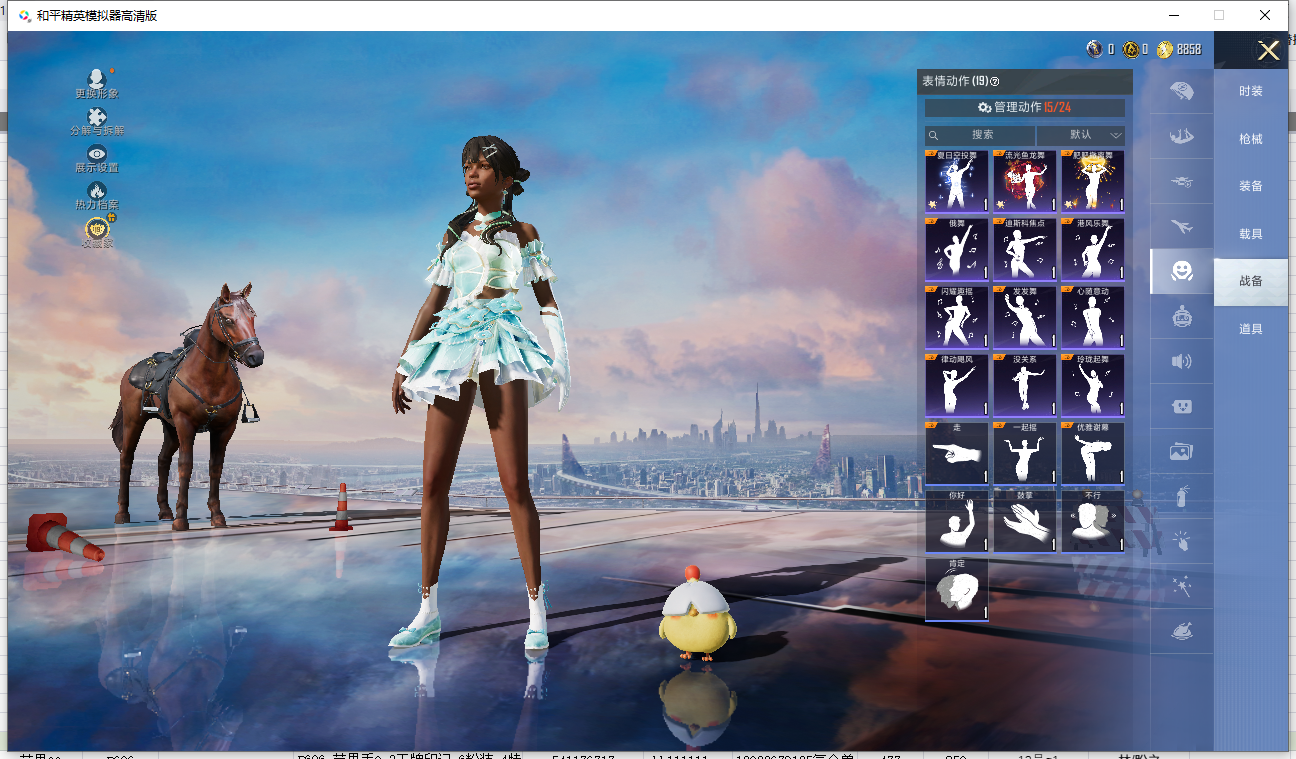Click the help icon beside 表情动作
This screenshot has height=759, width=1296.
[995, 82]
